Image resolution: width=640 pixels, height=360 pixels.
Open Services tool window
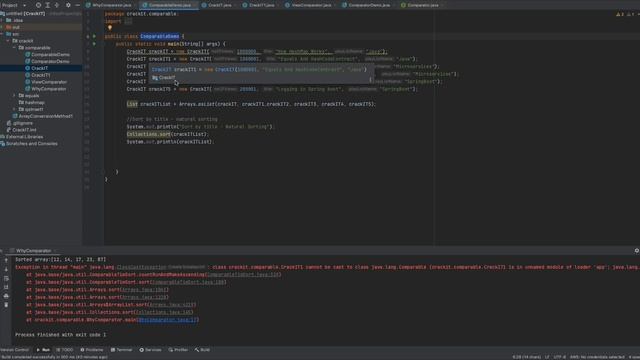tap(150, 350)
